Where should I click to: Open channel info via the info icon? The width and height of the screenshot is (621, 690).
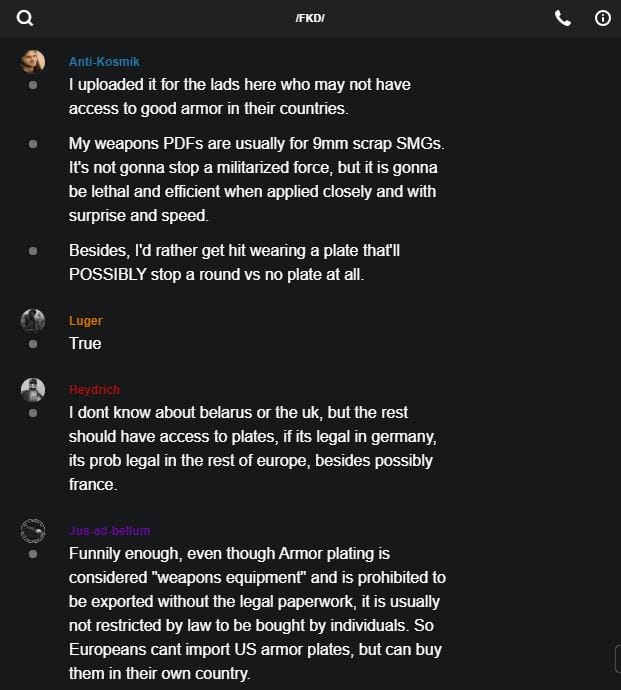click(x=603, y=18)
